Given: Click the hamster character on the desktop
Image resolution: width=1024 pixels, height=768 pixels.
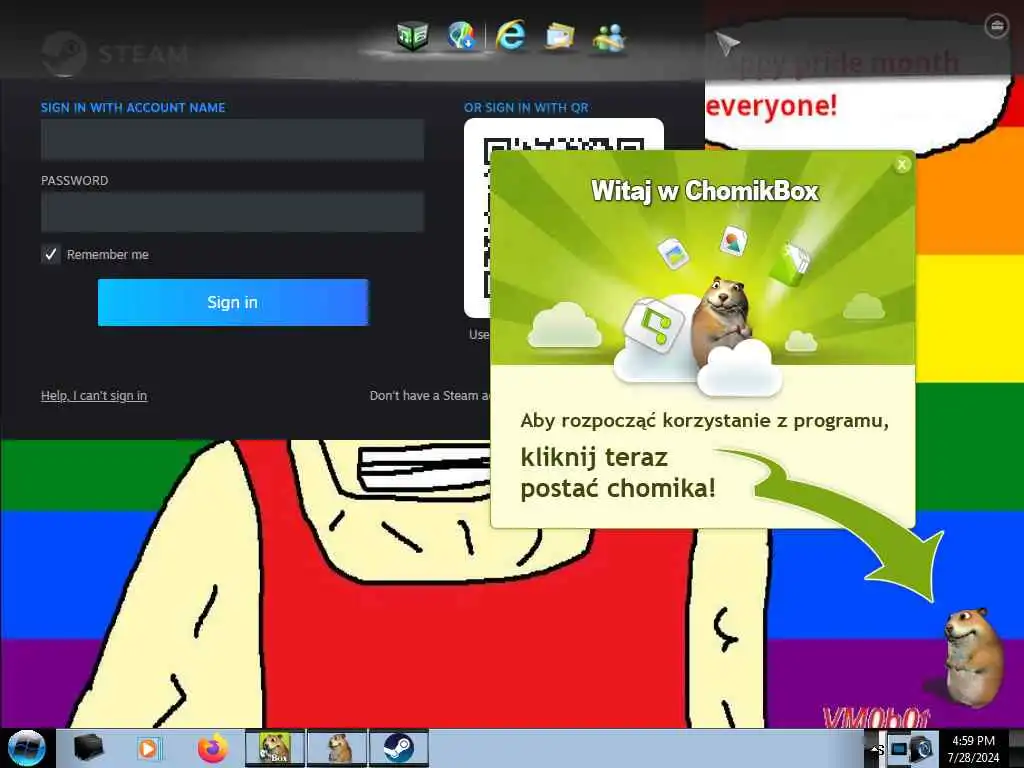Looking at the screenshot, I should click(x=972, y=656).
